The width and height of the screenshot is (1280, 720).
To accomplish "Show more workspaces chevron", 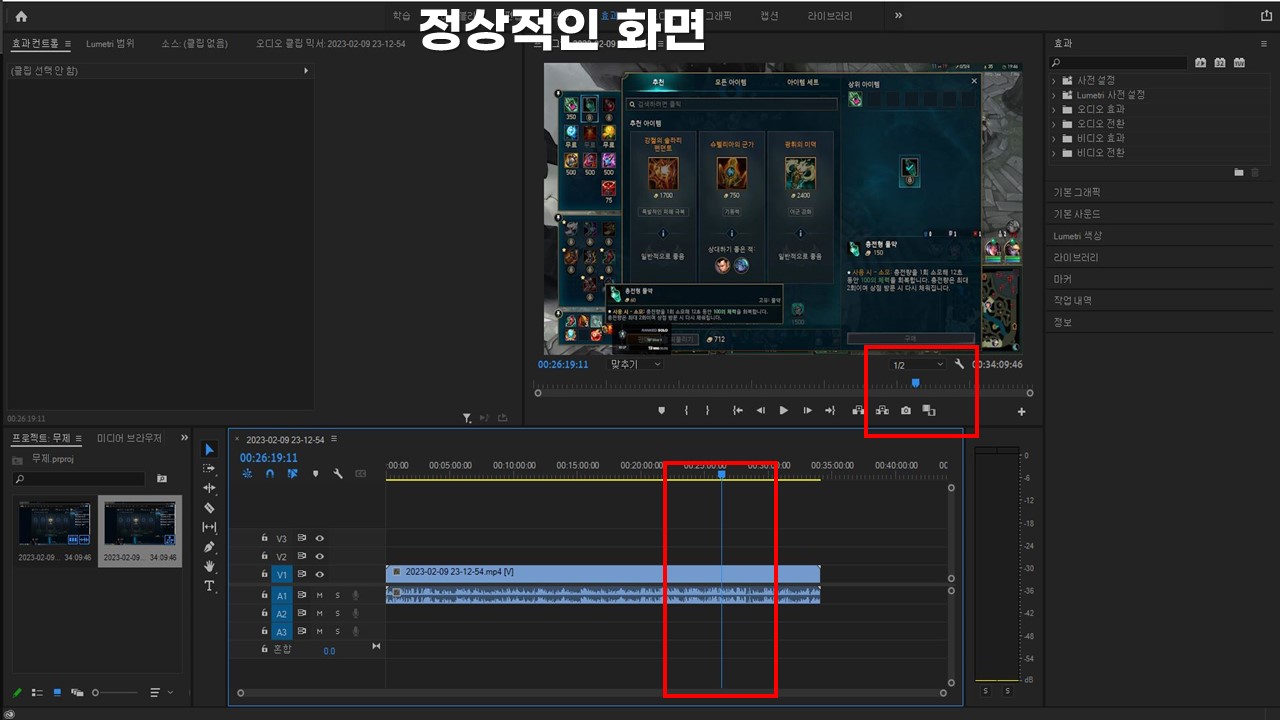I will [898, 16].
